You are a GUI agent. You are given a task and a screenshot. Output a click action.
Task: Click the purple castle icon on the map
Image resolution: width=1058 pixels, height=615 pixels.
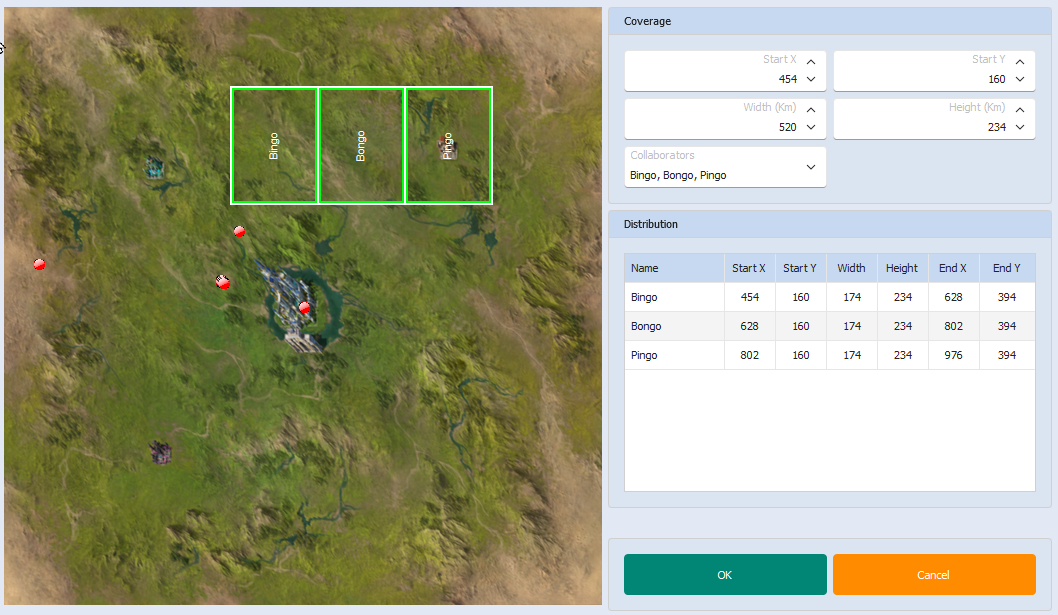pyautogui.click(x=160, y=453)
